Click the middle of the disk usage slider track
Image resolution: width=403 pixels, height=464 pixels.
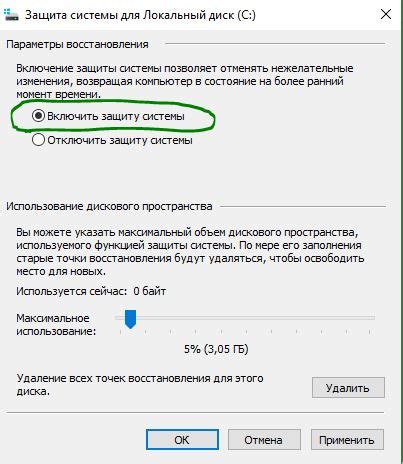[245, 318]
